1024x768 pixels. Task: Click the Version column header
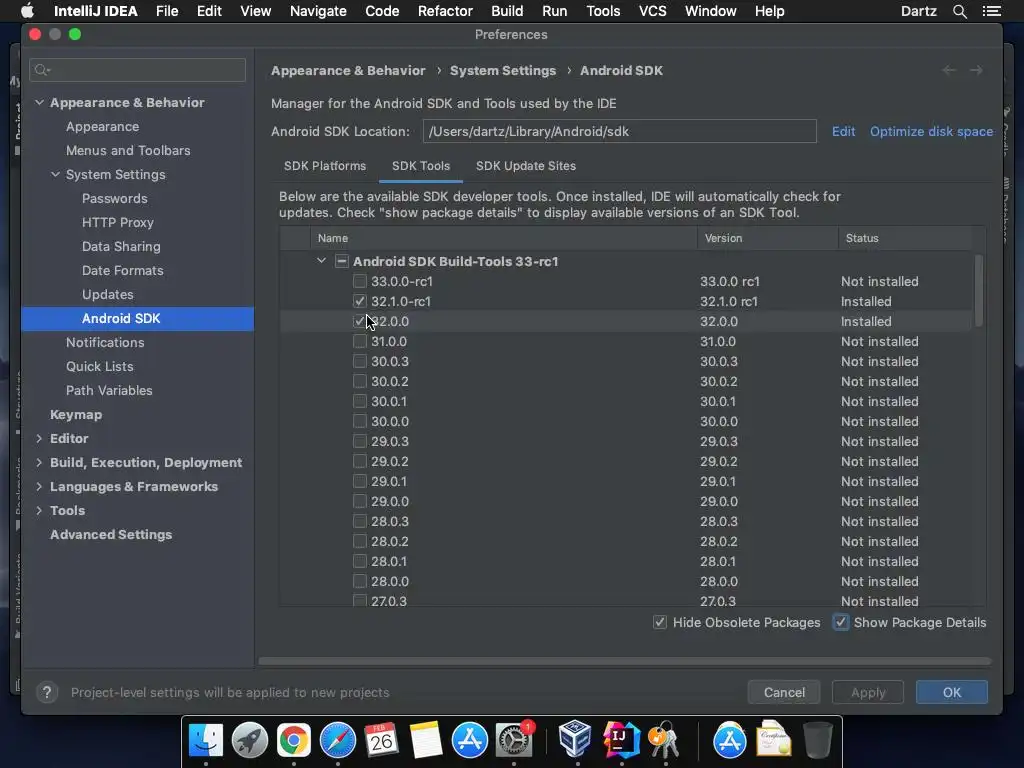[x=767, y=238]
